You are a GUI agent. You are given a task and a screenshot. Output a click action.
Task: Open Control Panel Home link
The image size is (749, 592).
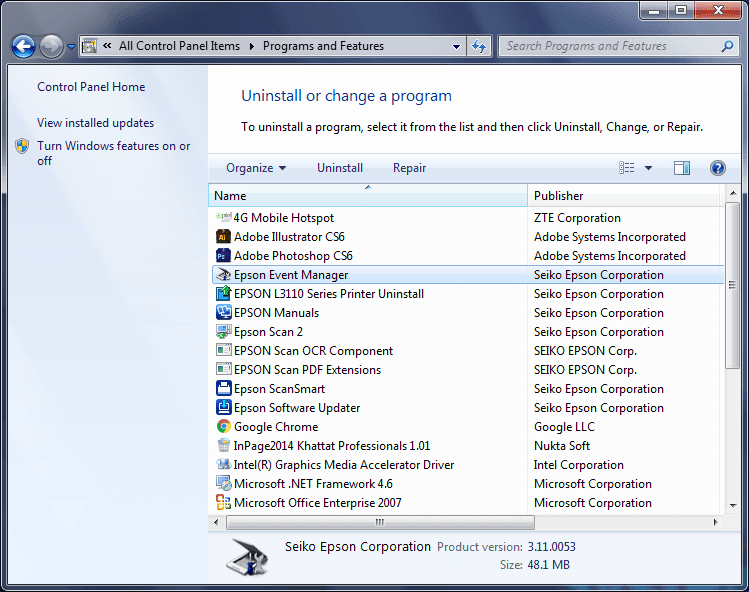[91, 86]
